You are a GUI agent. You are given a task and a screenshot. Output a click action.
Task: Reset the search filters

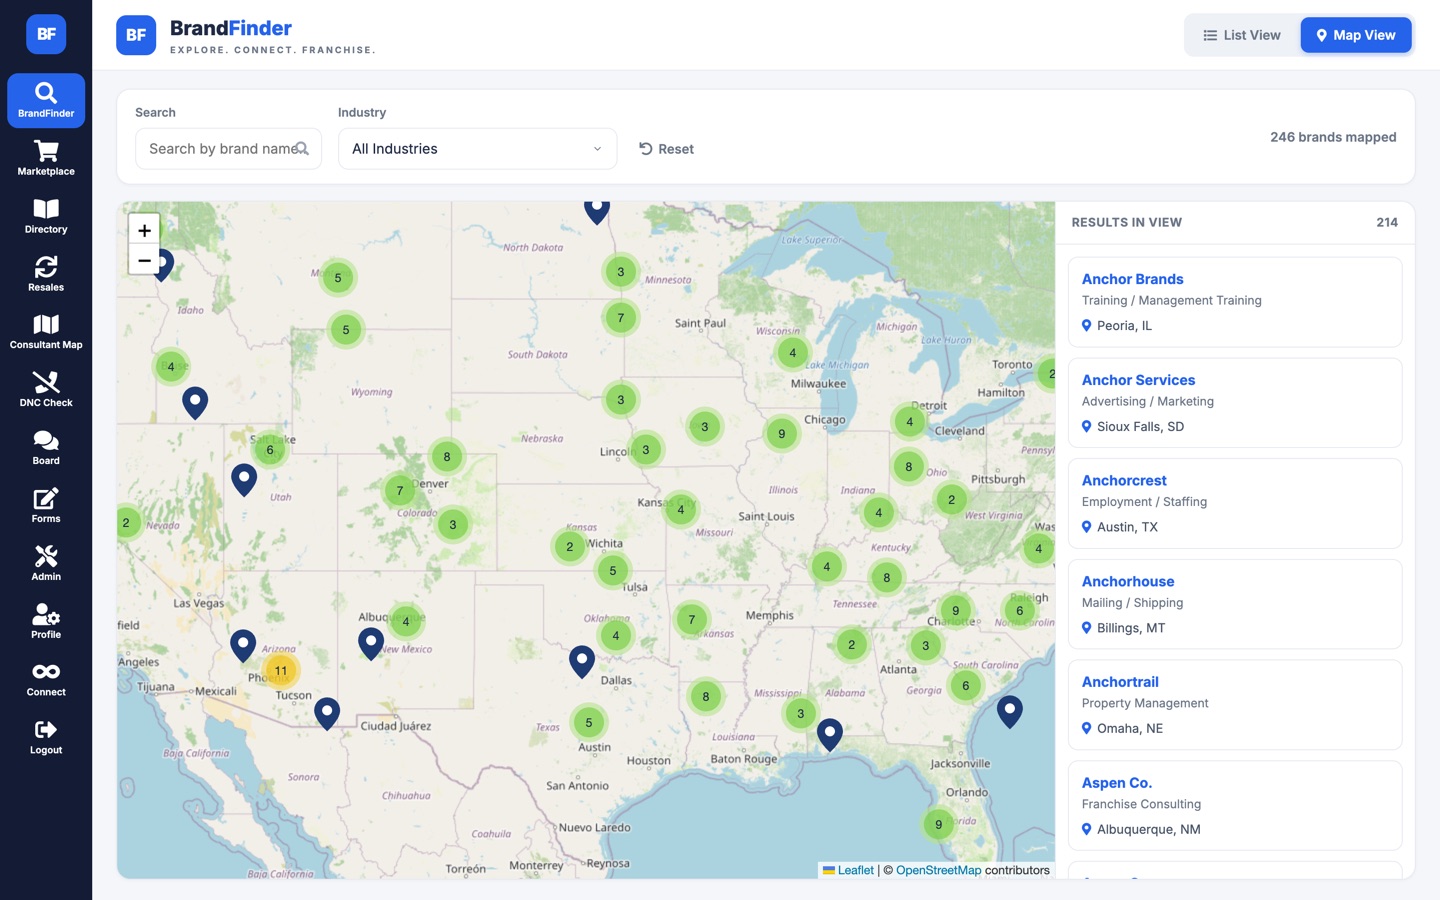pos(666,149)
